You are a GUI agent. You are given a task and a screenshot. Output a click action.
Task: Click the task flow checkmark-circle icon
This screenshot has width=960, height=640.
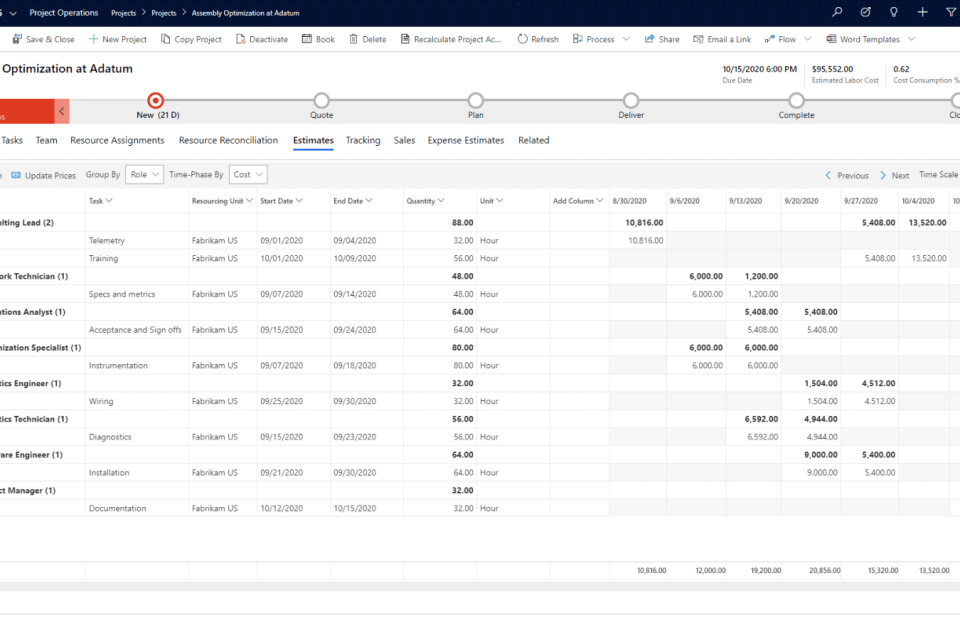(865, 13)
